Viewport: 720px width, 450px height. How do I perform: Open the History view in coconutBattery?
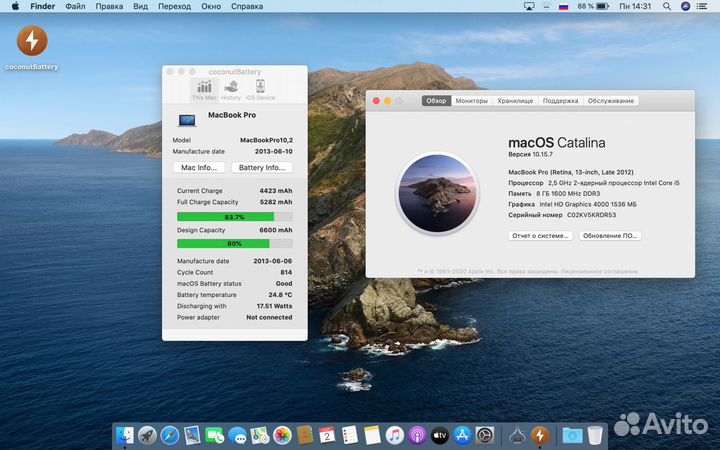[231, 90]
